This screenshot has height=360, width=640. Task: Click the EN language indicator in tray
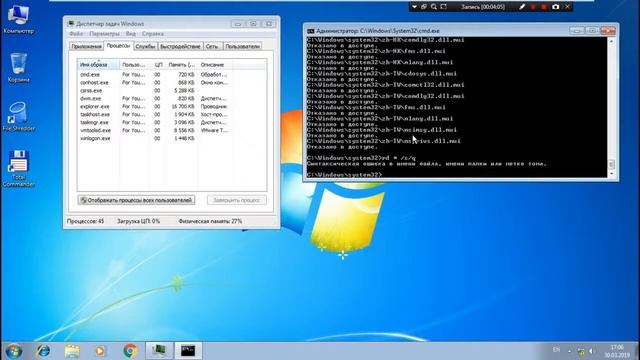click(556, 350)
